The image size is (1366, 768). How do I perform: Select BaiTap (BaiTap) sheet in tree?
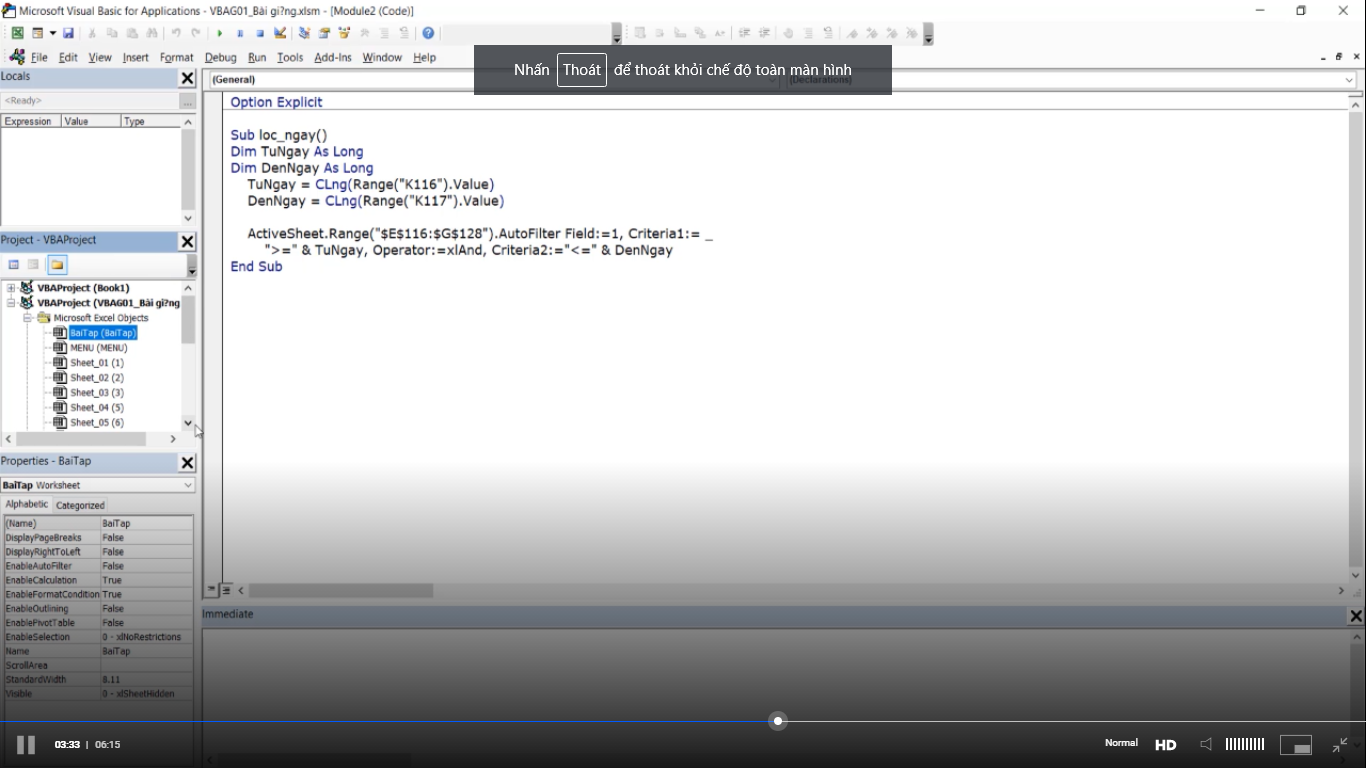coord(103,333)
